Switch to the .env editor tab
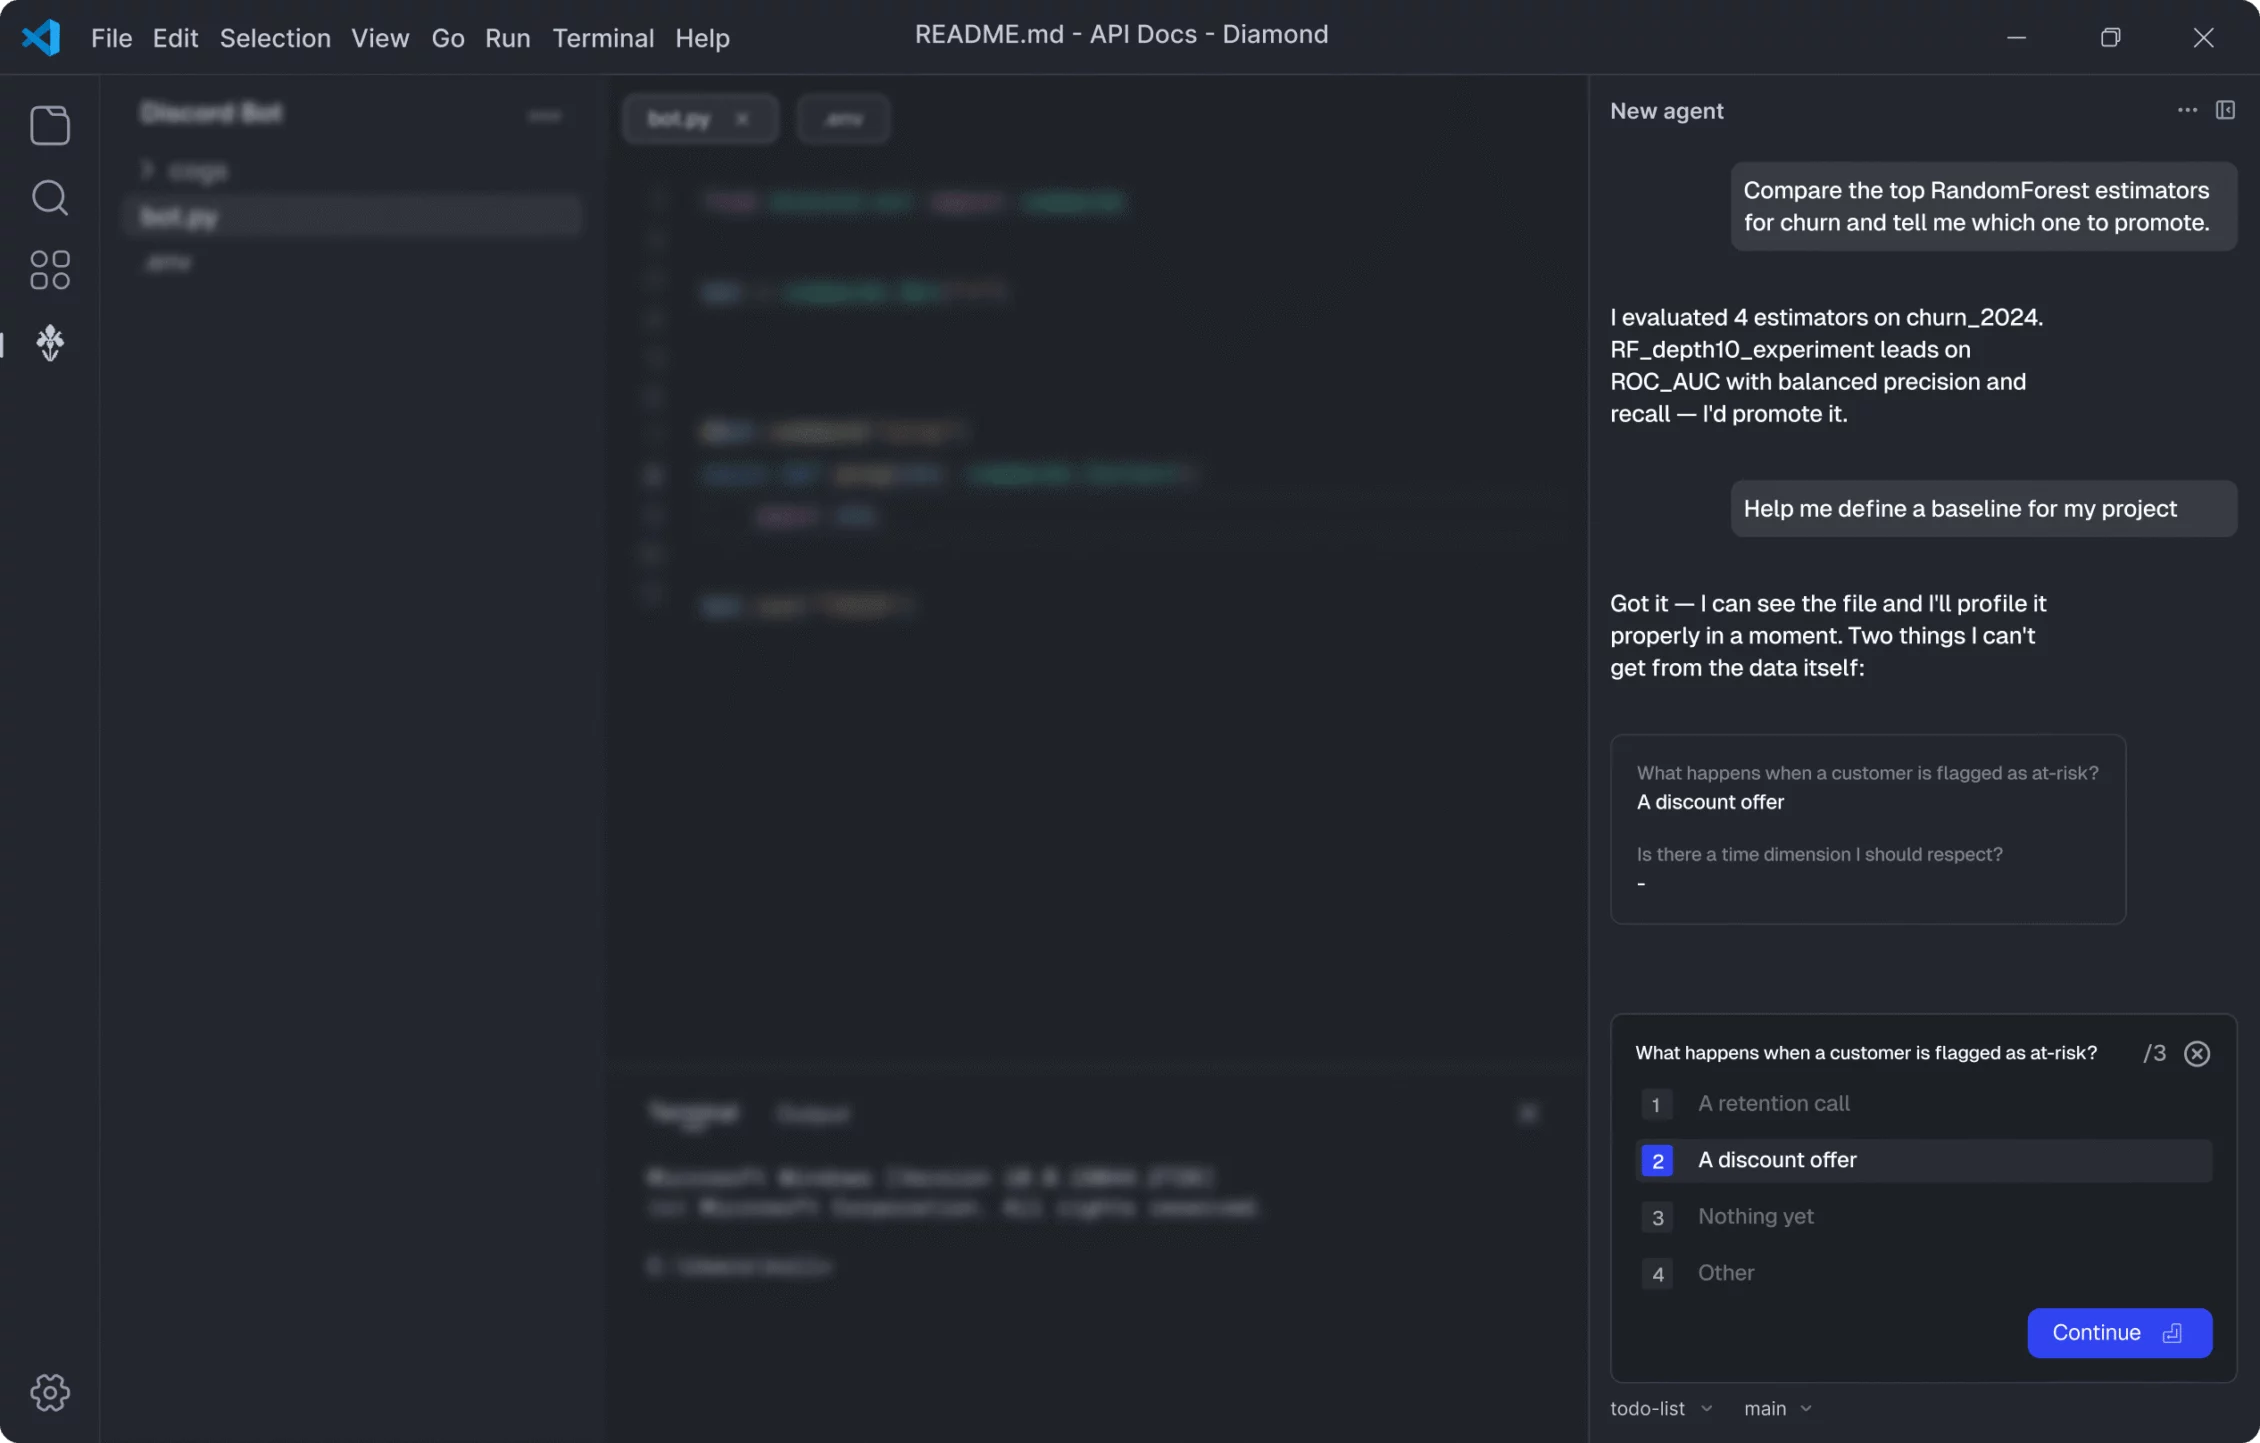This screenshot has height=1443, width=2260. click(x=843, y=119)
